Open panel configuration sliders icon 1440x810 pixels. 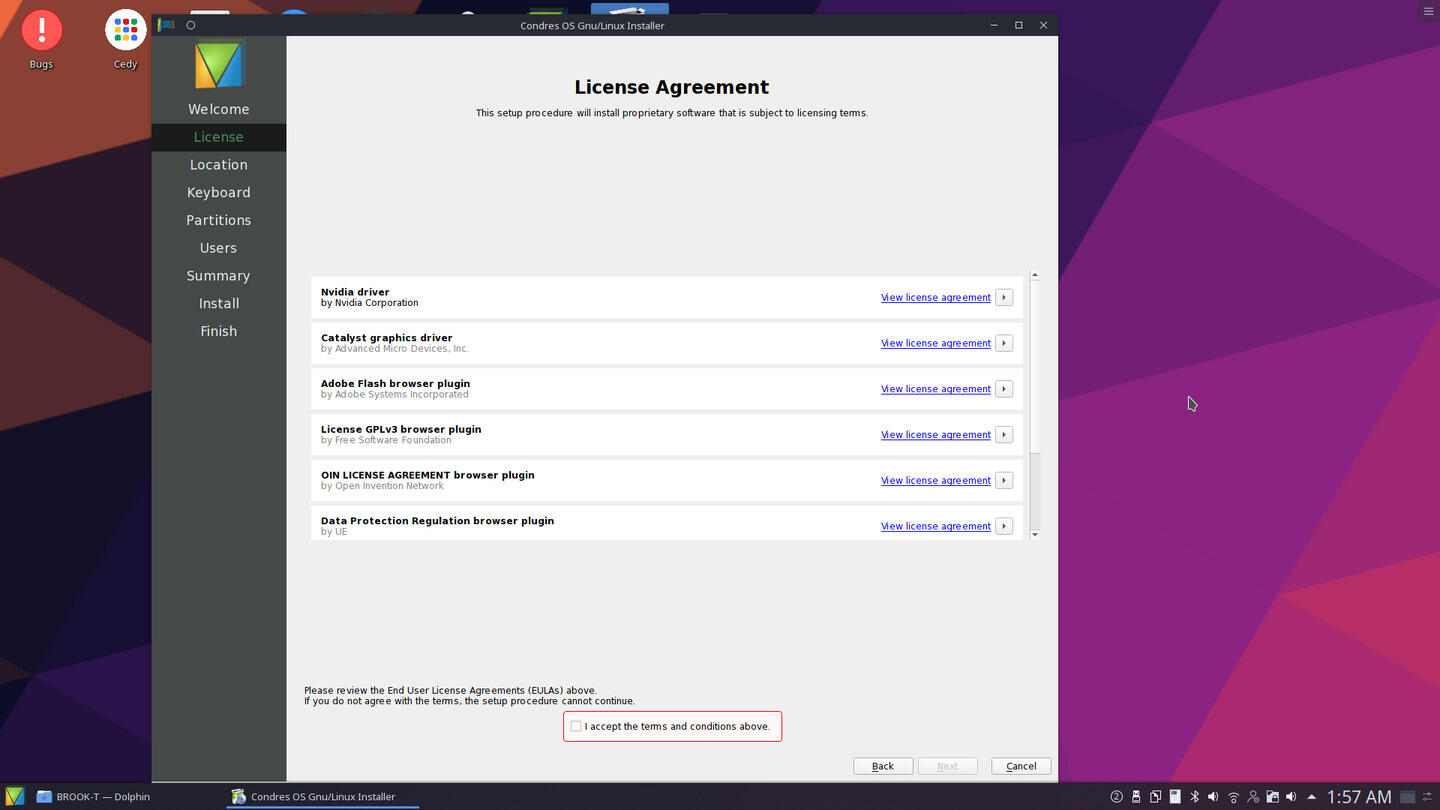point(1427,797)
